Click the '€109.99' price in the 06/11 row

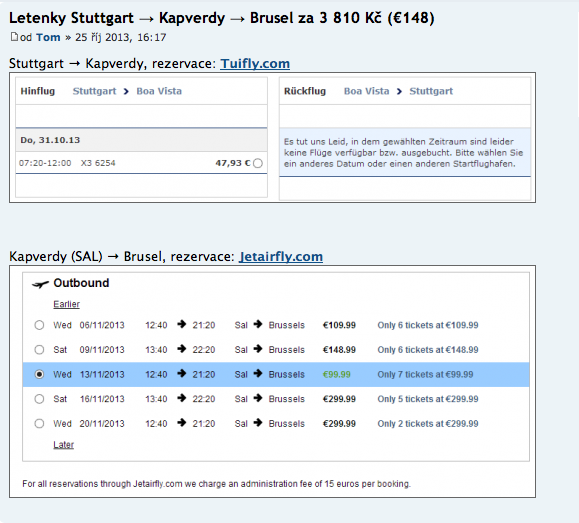click(339, 325)
